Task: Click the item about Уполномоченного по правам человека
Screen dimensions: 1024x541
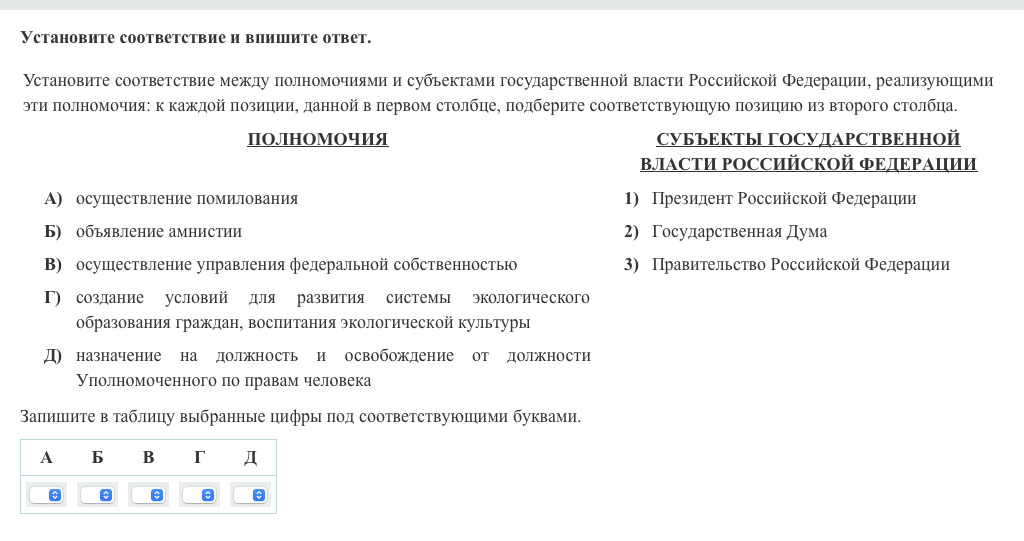Action: click(x=332, y=368)
